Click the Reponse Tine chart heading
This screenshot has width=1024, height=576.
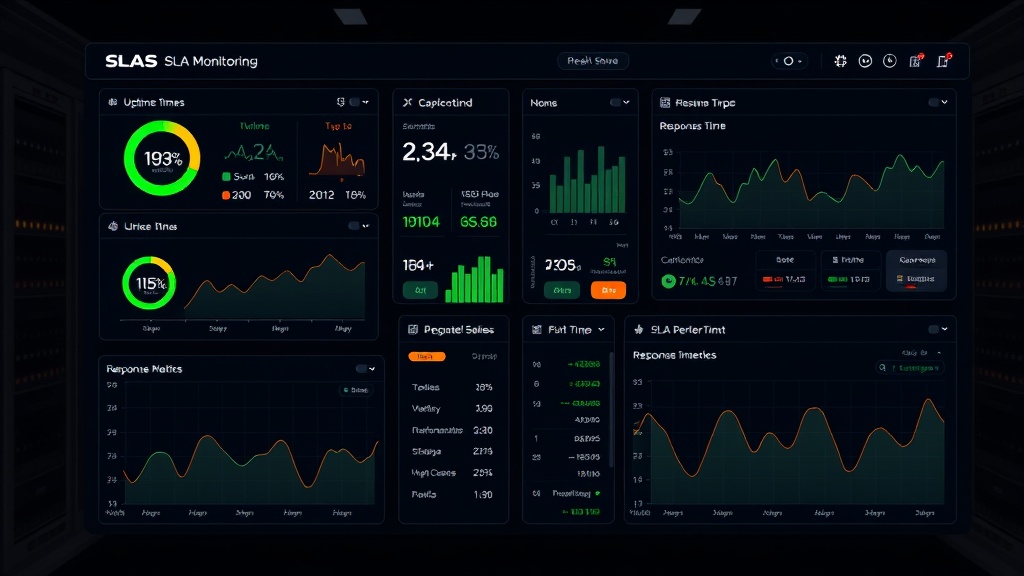click(692, 126)
